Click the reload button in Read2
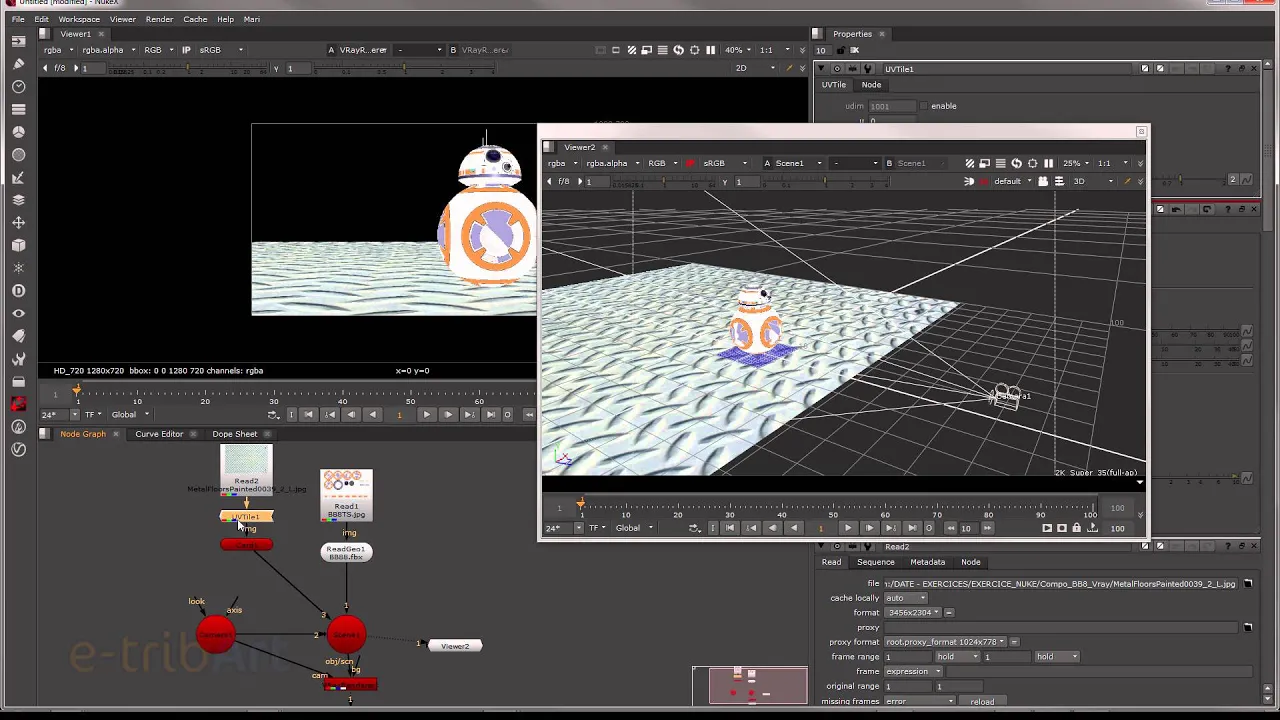1280x720 pixels. (x=982, y=701)
